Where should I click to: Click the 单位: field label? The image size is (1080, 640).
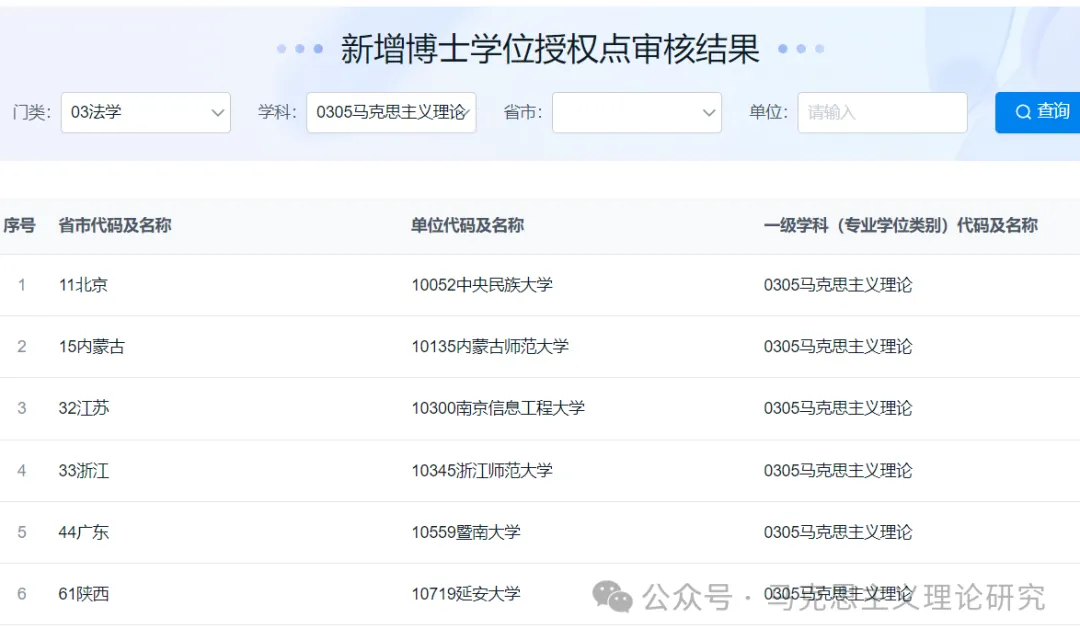[x=768, y=112]
